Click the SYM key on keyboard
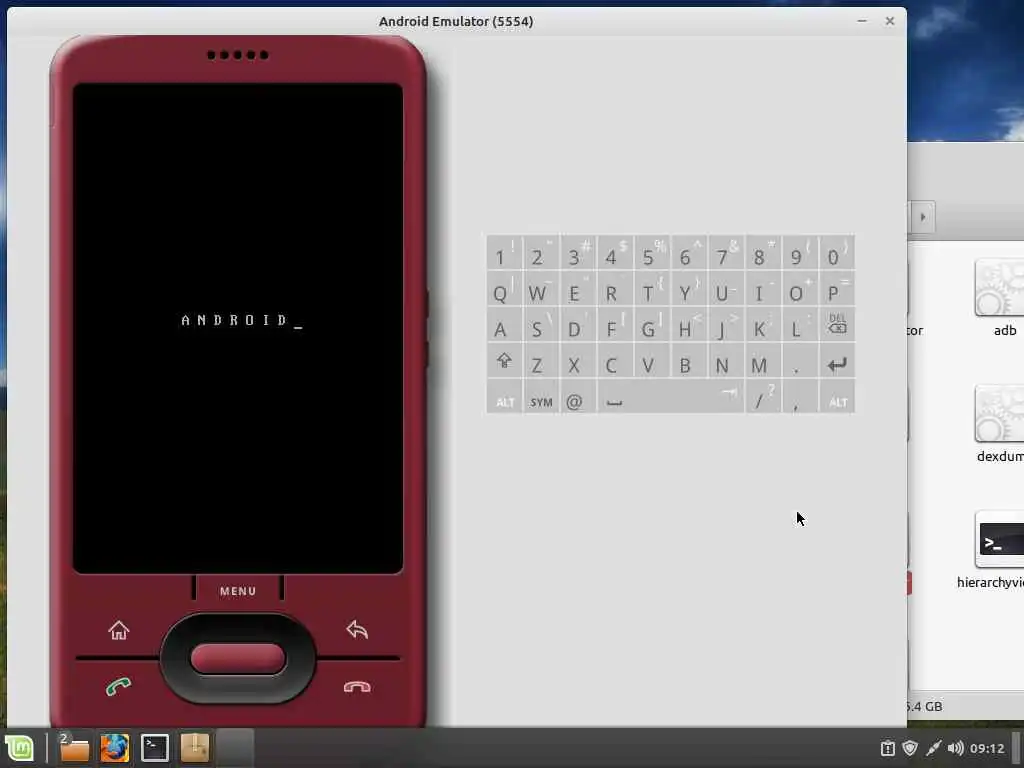This screenshot has width=1024, height=768. pos(541,397)
